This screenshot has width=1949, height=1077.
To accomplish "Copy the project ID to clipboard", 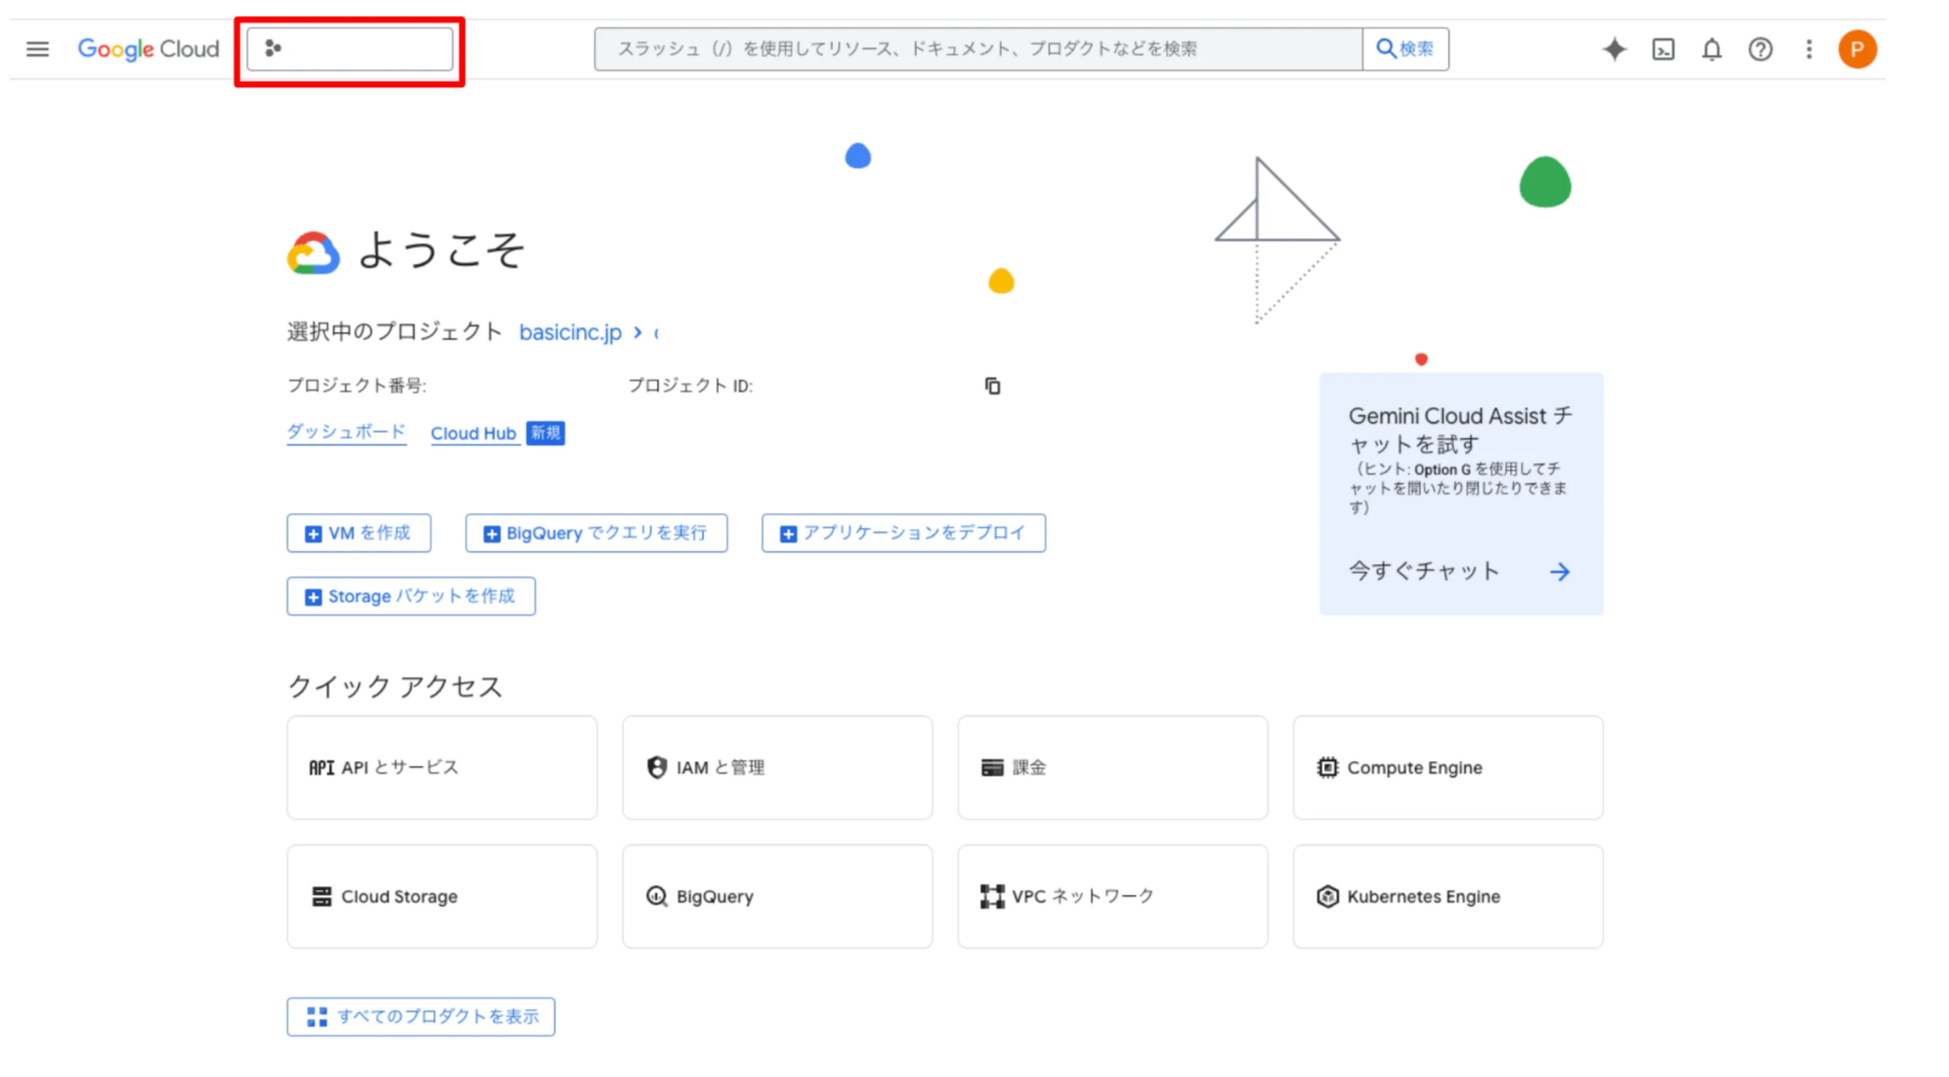I will (x=992, y=386).
